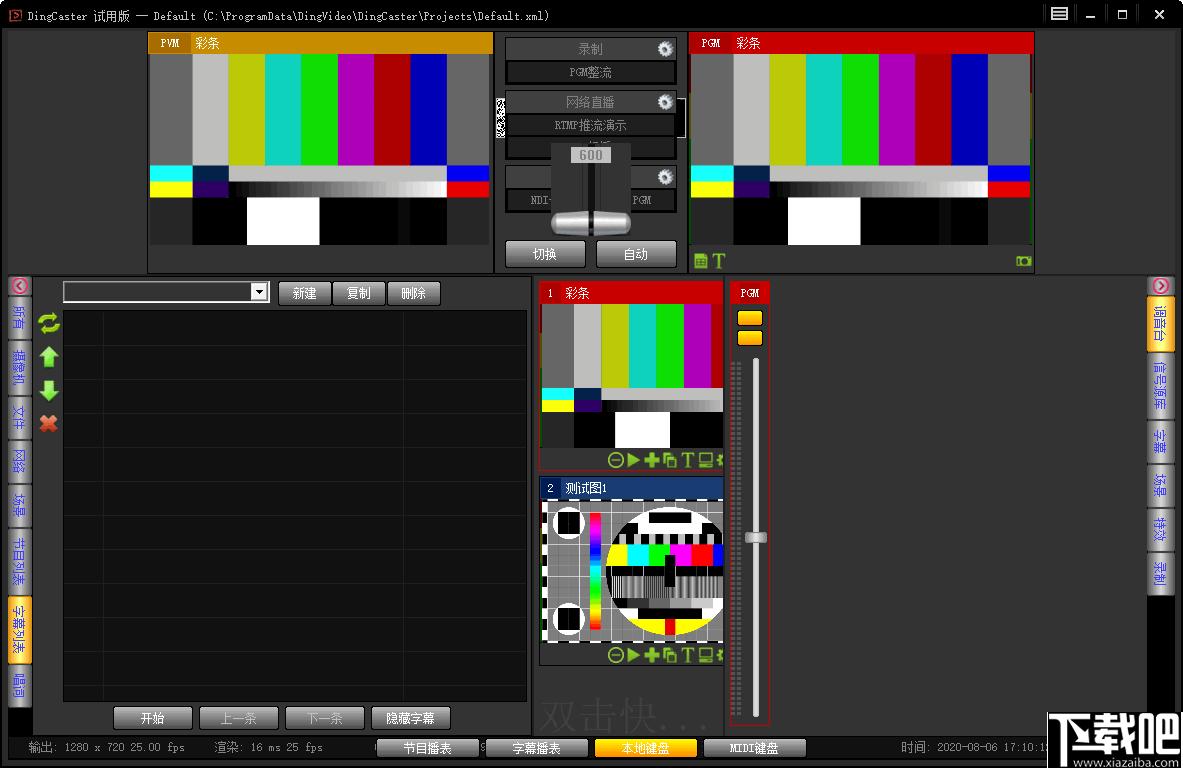
Task: Move subtitle down with green down arrow
Action: (x=49, y=390)
